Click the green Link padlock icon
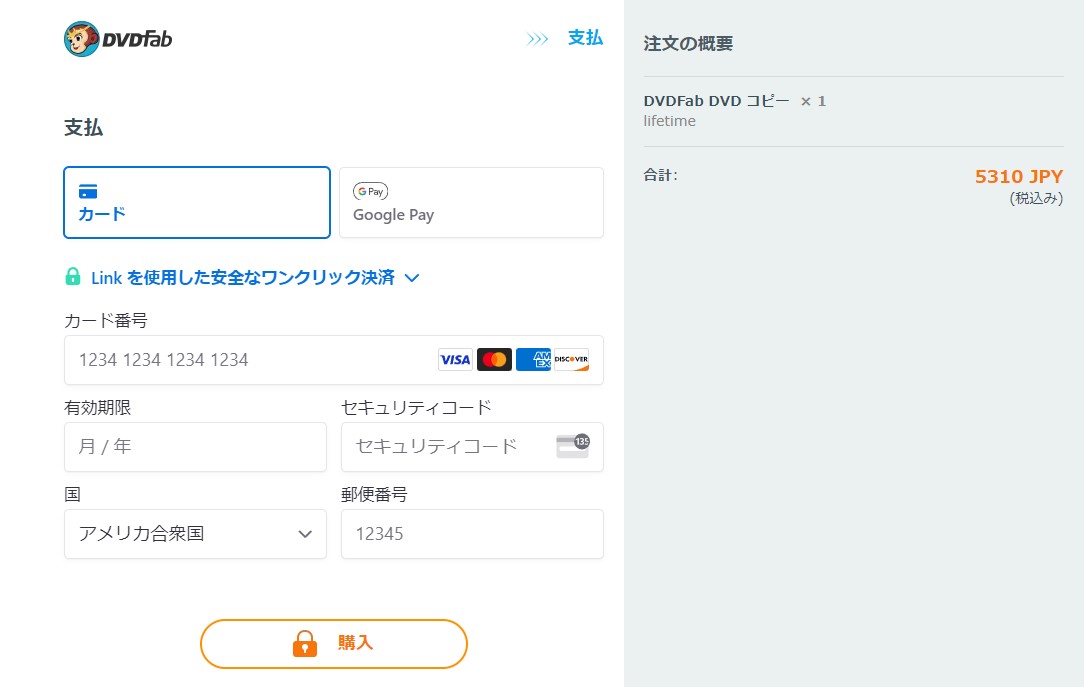 (x=73, y=276)
